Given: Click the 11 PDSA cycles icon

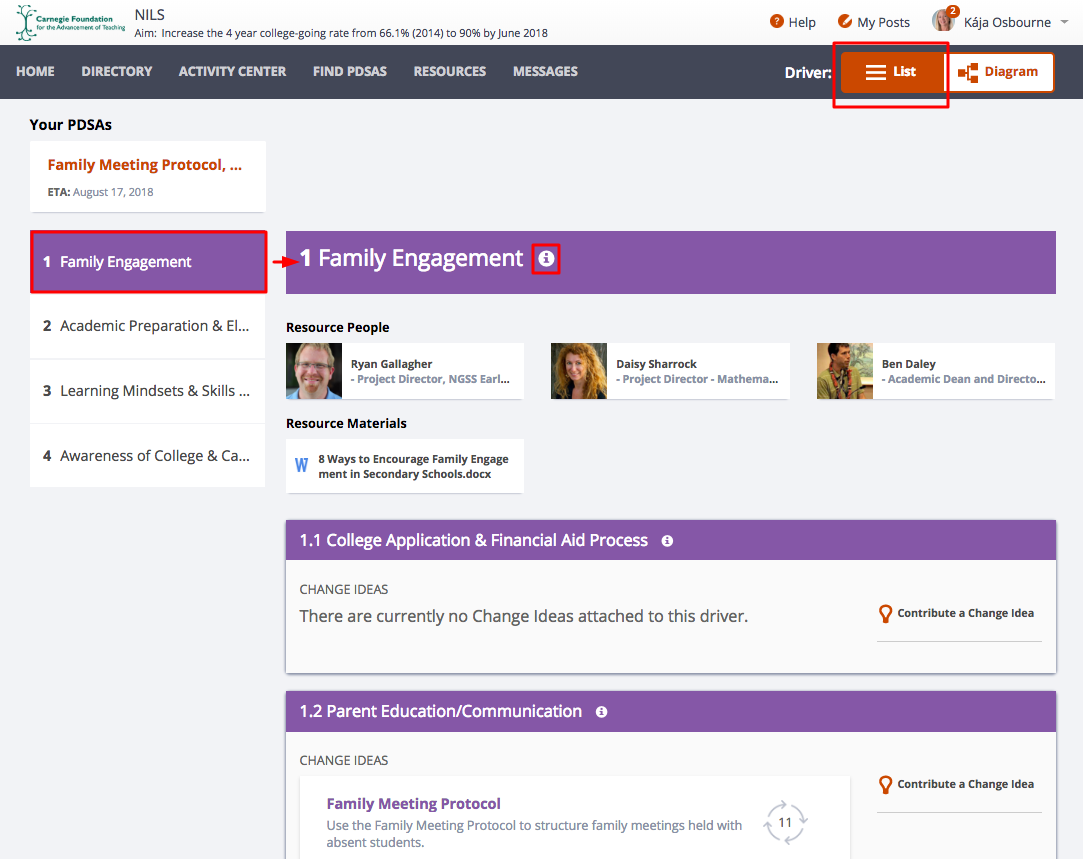Looking at the screenshot, I should tap(785, 822).
